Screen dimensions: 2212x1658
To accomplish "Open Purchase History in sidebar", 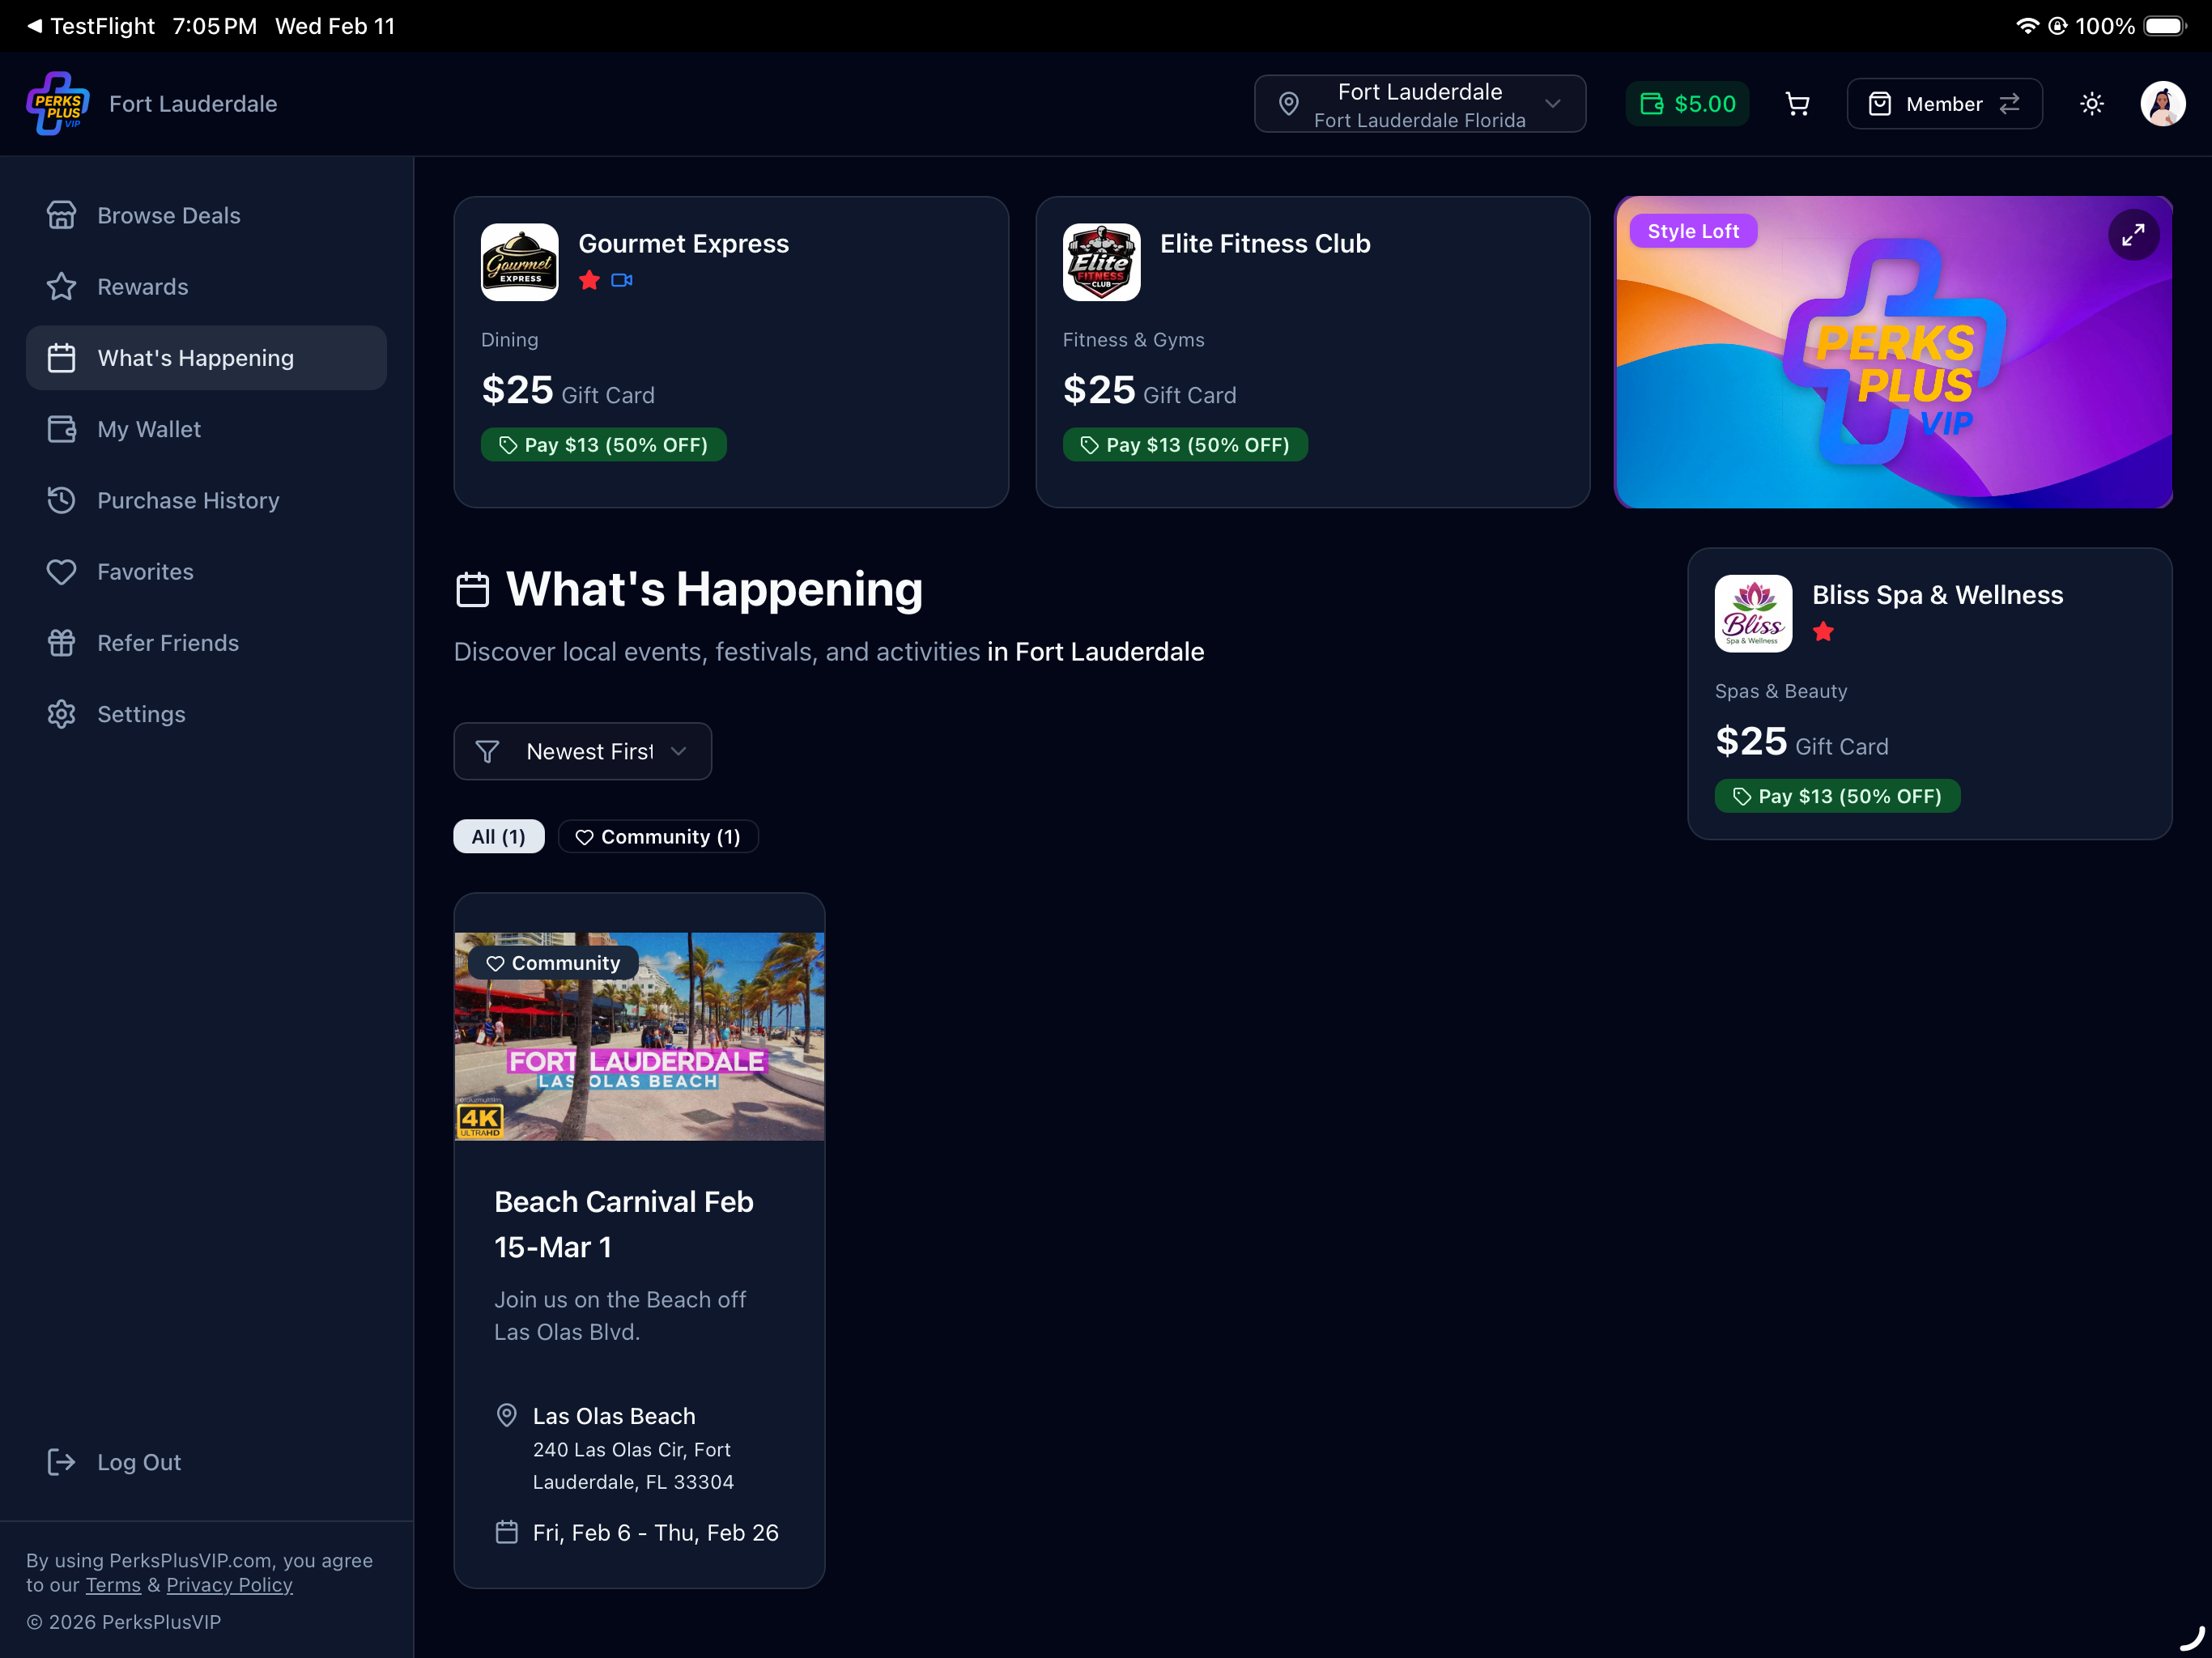I will coord(206,500).
